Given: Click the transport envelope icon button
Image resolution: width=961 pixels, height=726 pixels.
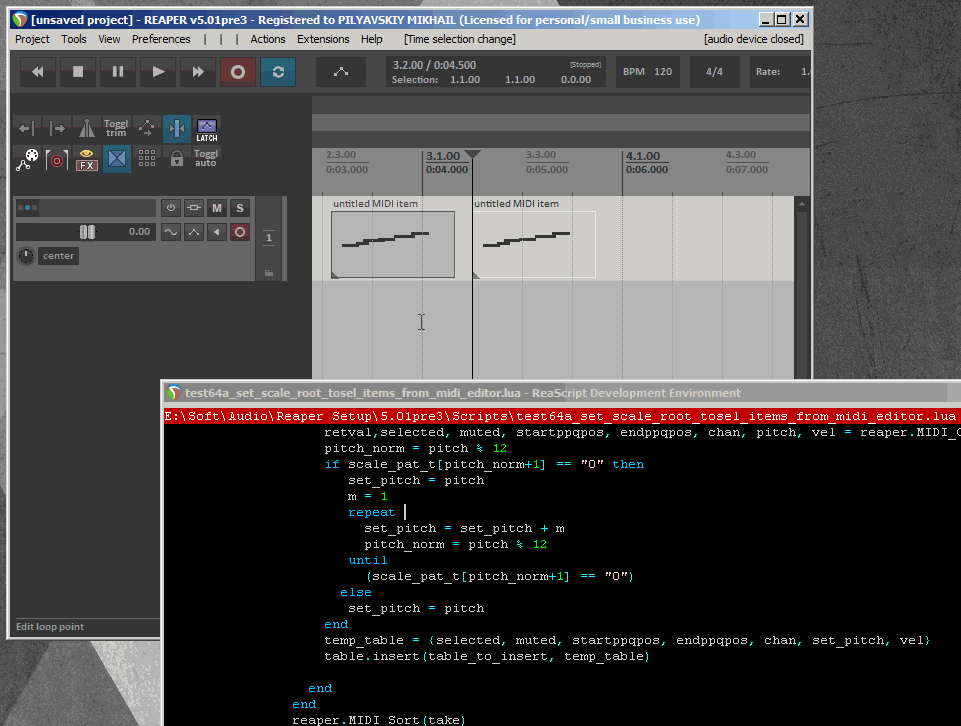Looking at the screenshot, I should (341, 72).
